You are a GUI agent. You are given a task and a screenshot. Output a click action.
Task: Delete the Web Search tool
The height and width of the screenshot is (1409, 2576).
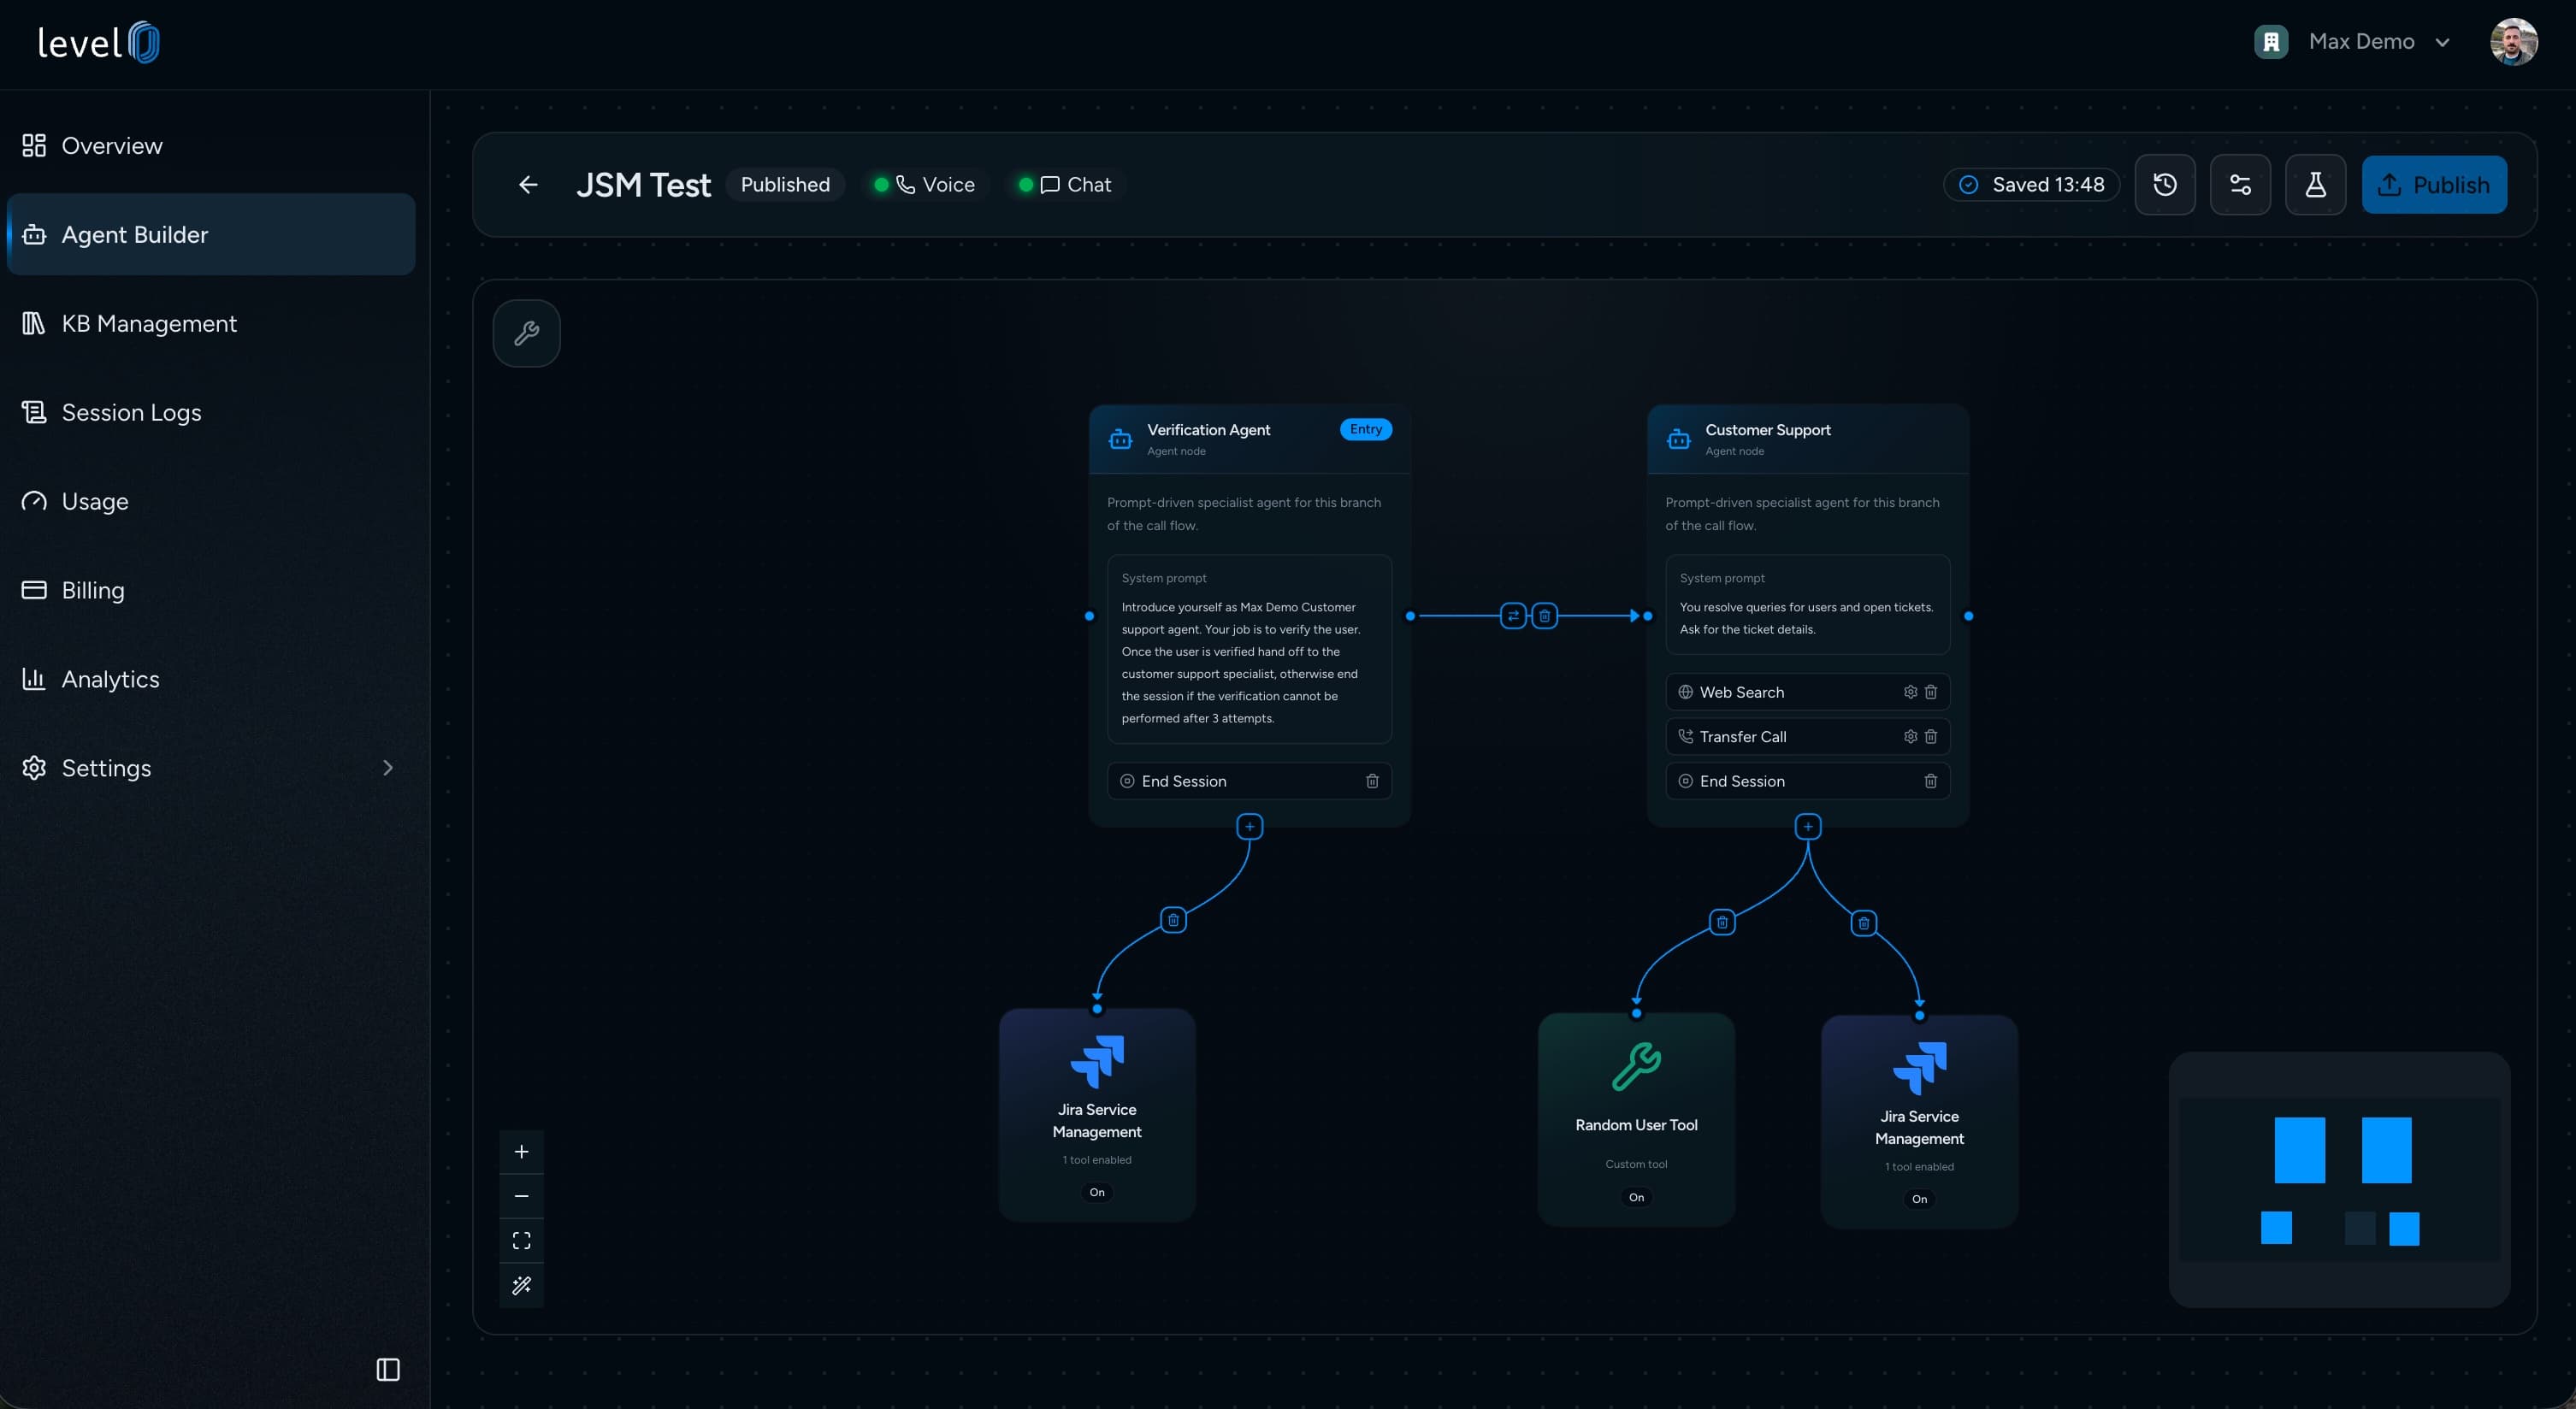(x=1931, y=692)
